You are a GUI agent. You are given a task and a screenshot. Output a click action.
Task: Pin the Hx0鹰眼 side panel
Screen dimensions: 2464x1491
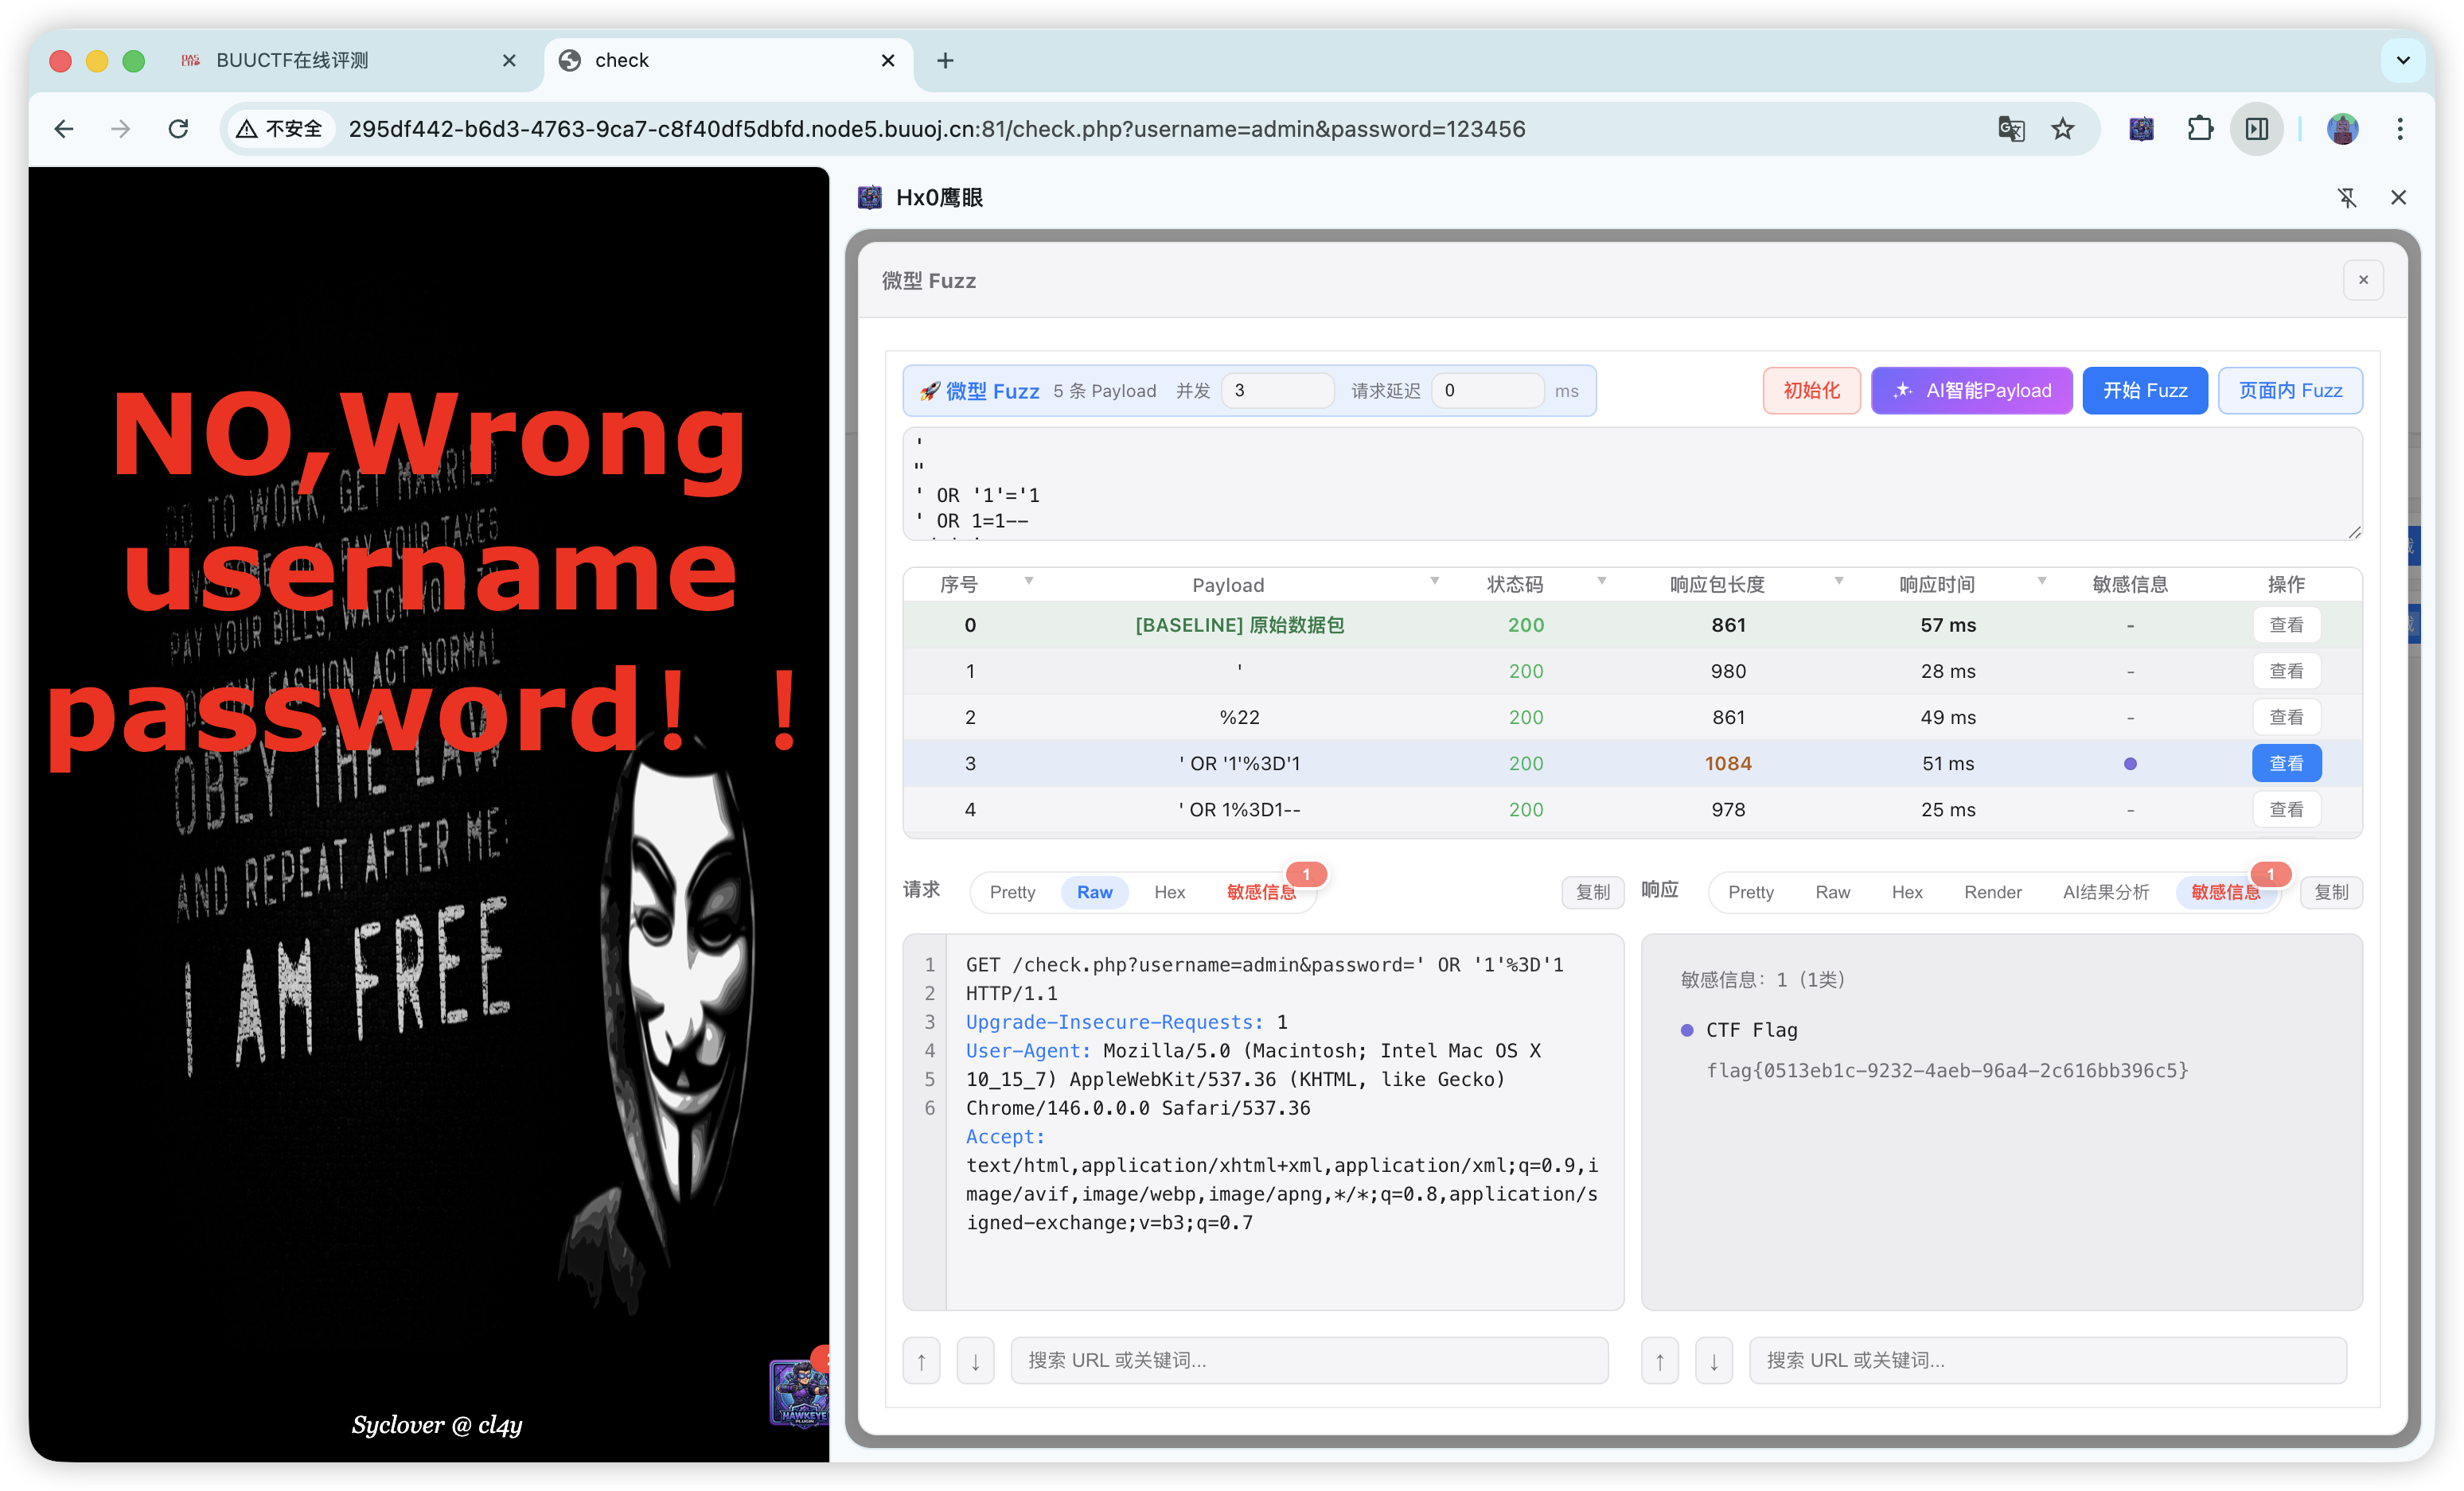(2346, 198)
